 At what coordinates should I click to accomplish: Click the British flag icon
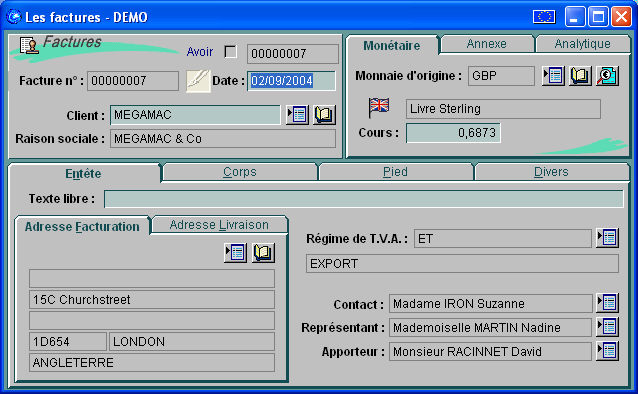[379, 107]
